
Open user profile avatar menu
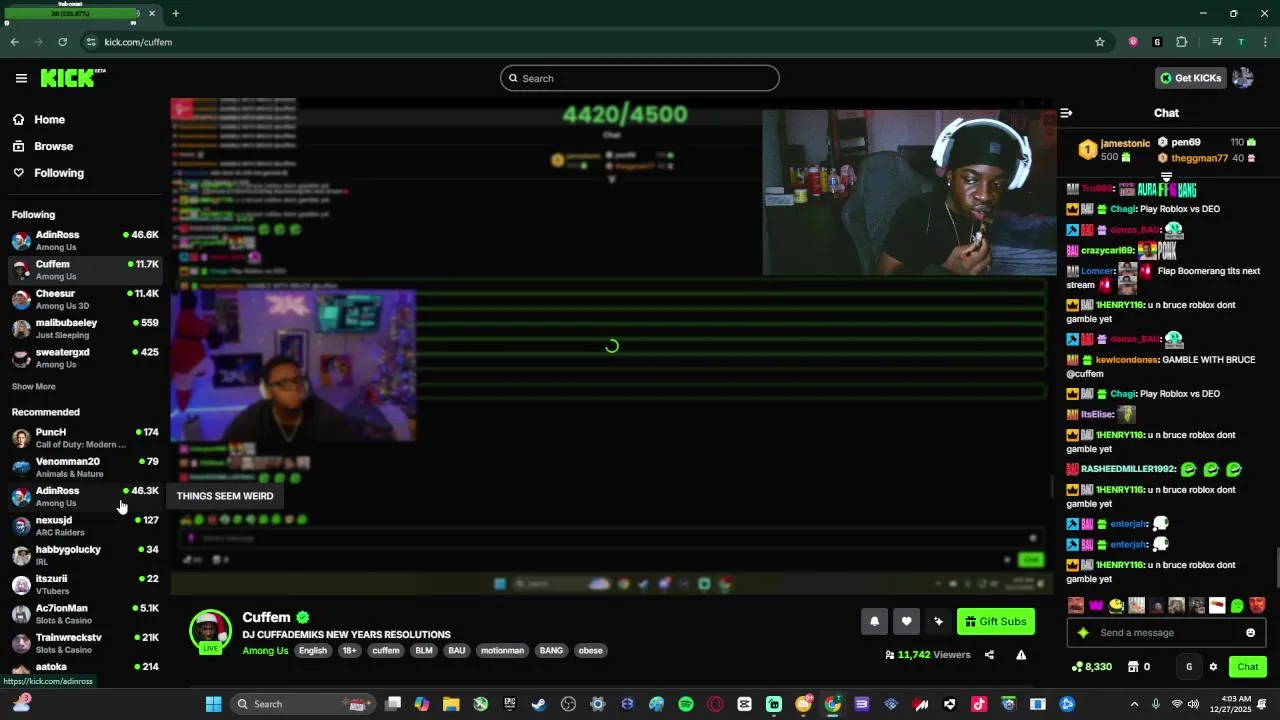tap(1243, 78)
